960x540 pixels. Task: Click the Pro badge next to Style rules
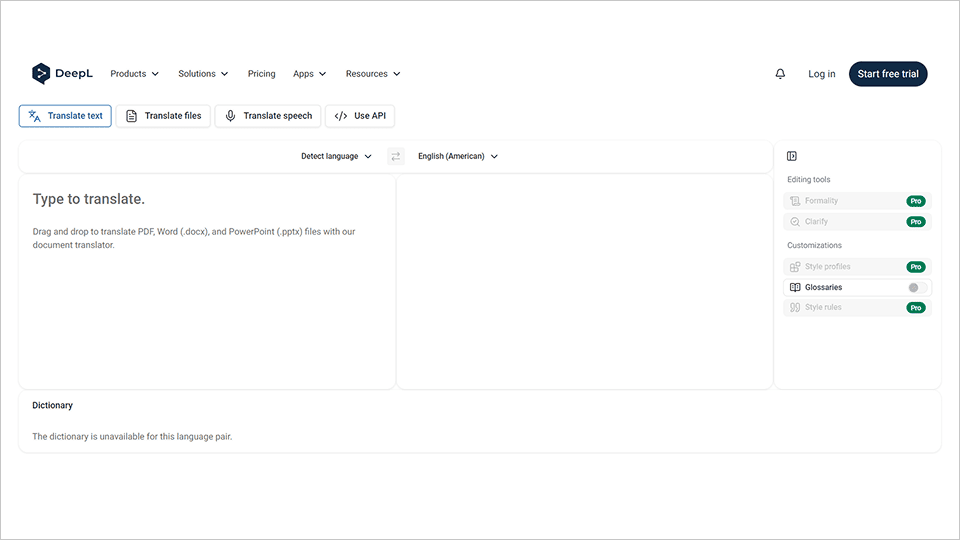coord(916,308)
